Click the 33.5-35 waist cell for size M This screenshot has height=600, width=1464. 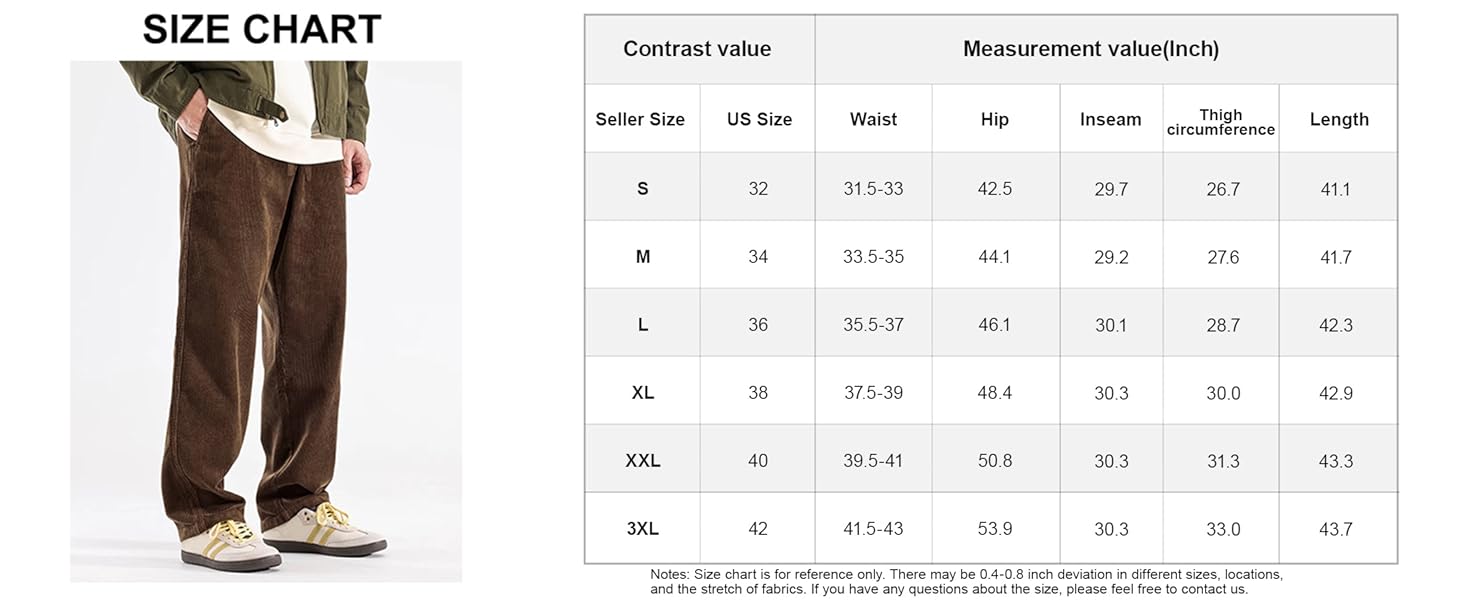873,257
